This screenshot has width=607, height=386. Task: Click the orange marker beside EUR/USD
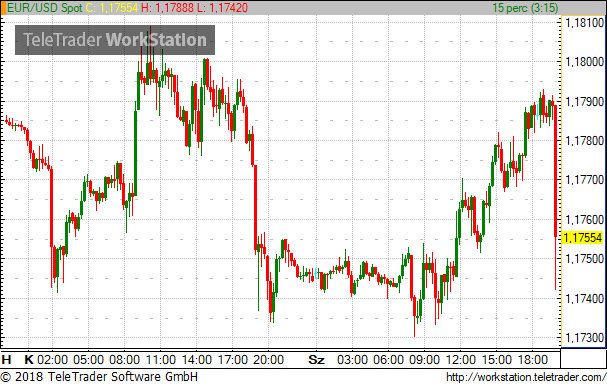(x=3, y=8)
